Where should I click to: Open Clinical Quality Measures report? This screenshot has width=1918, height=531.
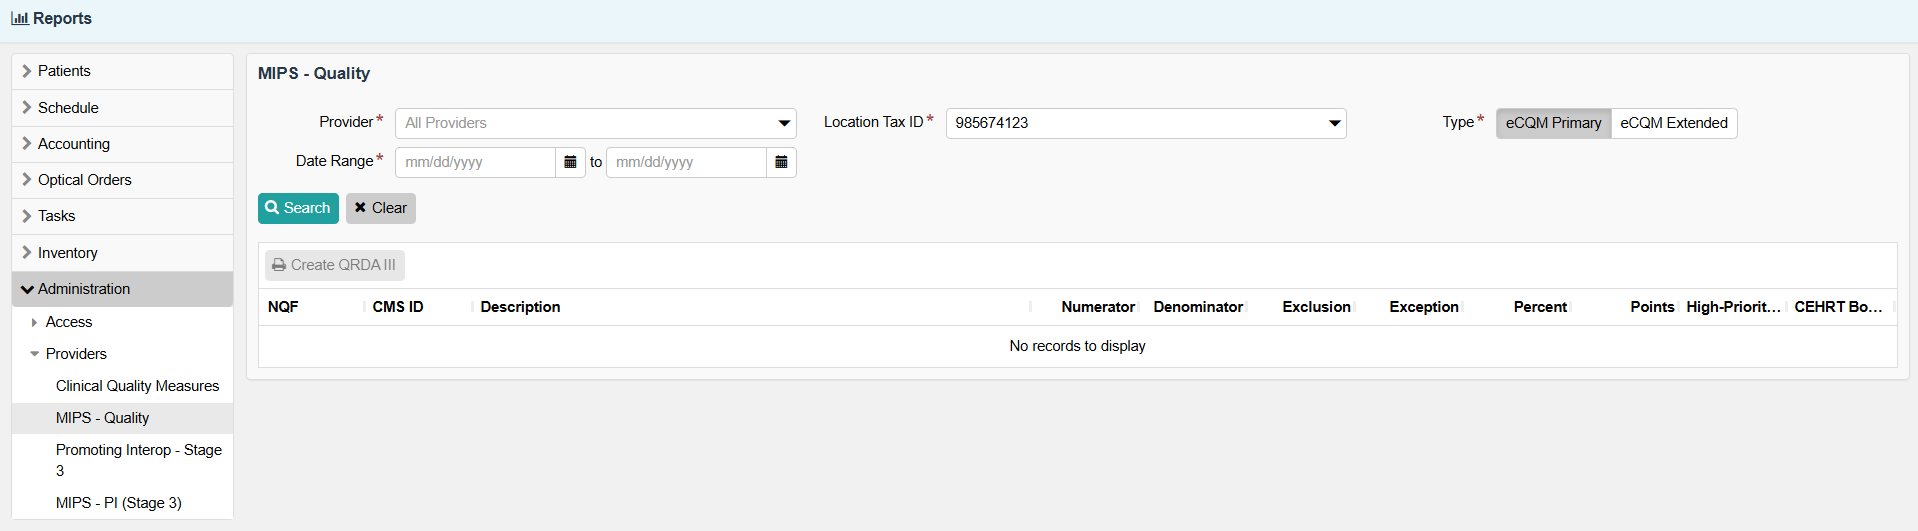click(x=137, y=386)
